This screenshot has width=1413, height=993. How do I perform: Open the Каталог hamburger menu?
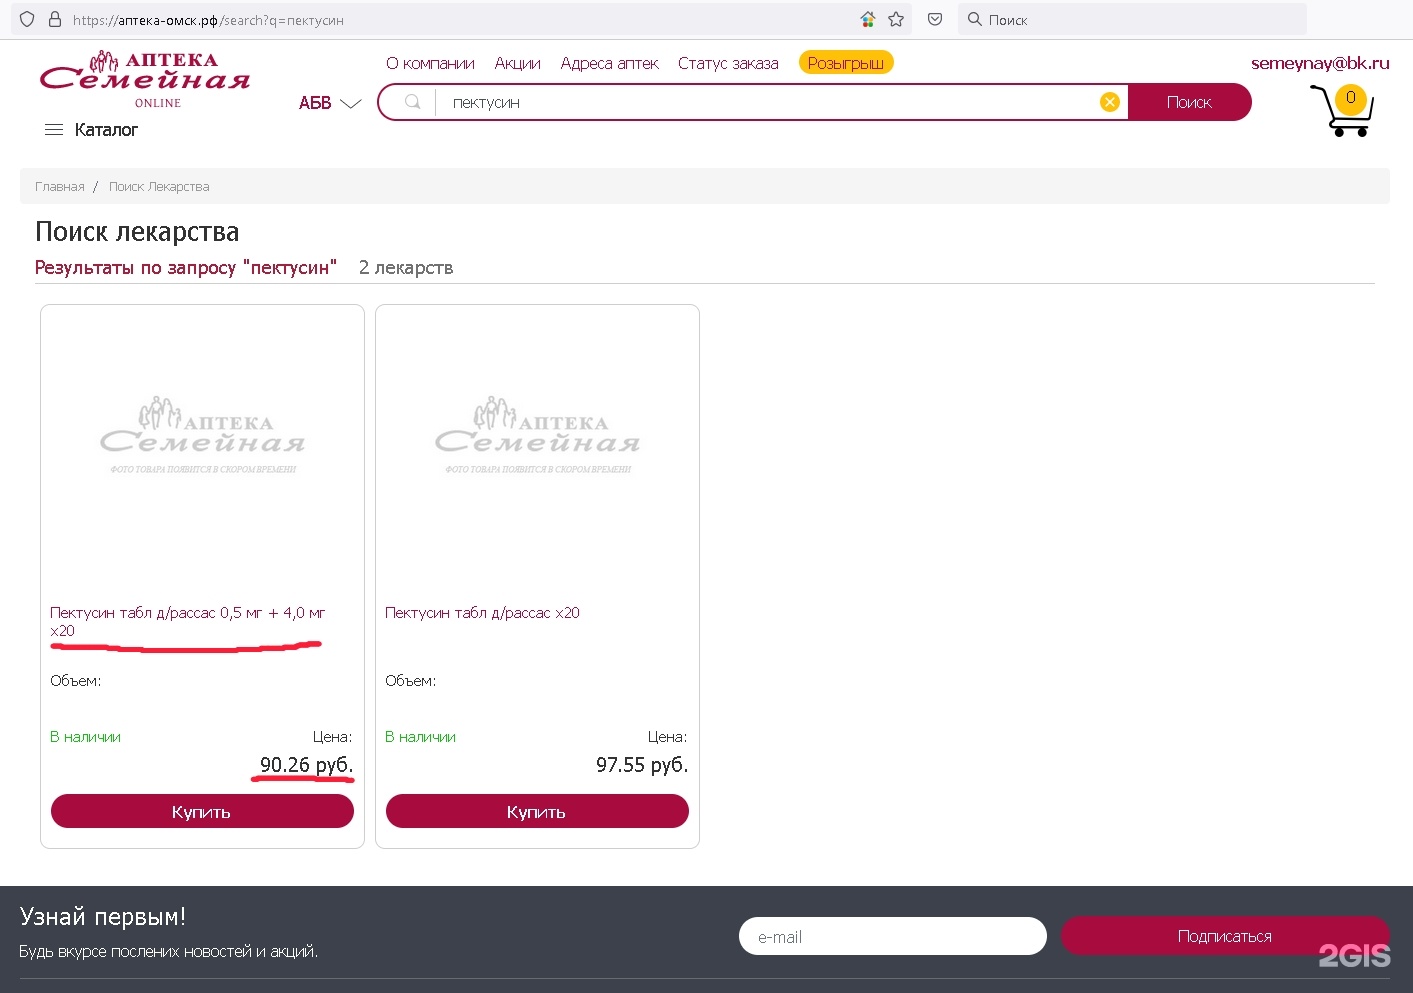(92, 130)
